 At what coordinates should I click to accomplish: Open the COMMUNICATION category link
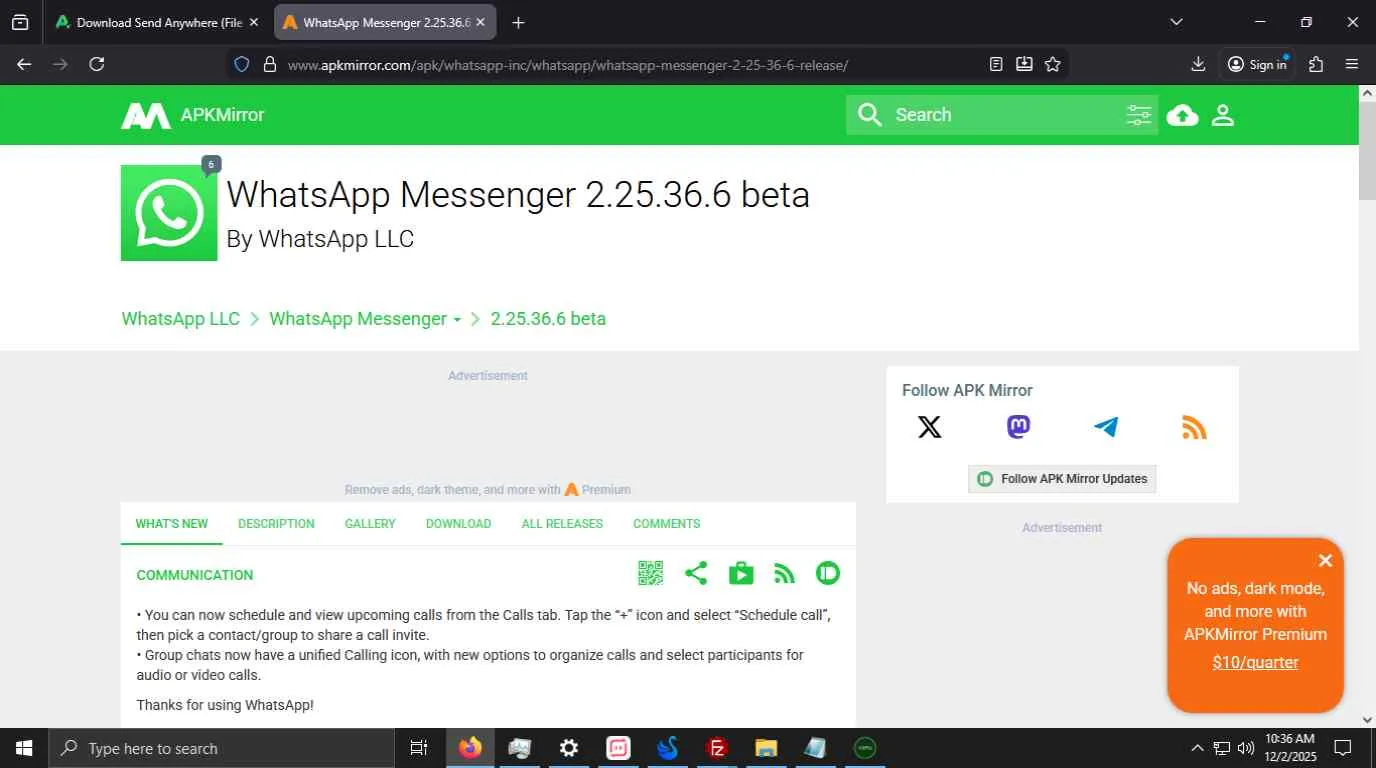point(195,575)
